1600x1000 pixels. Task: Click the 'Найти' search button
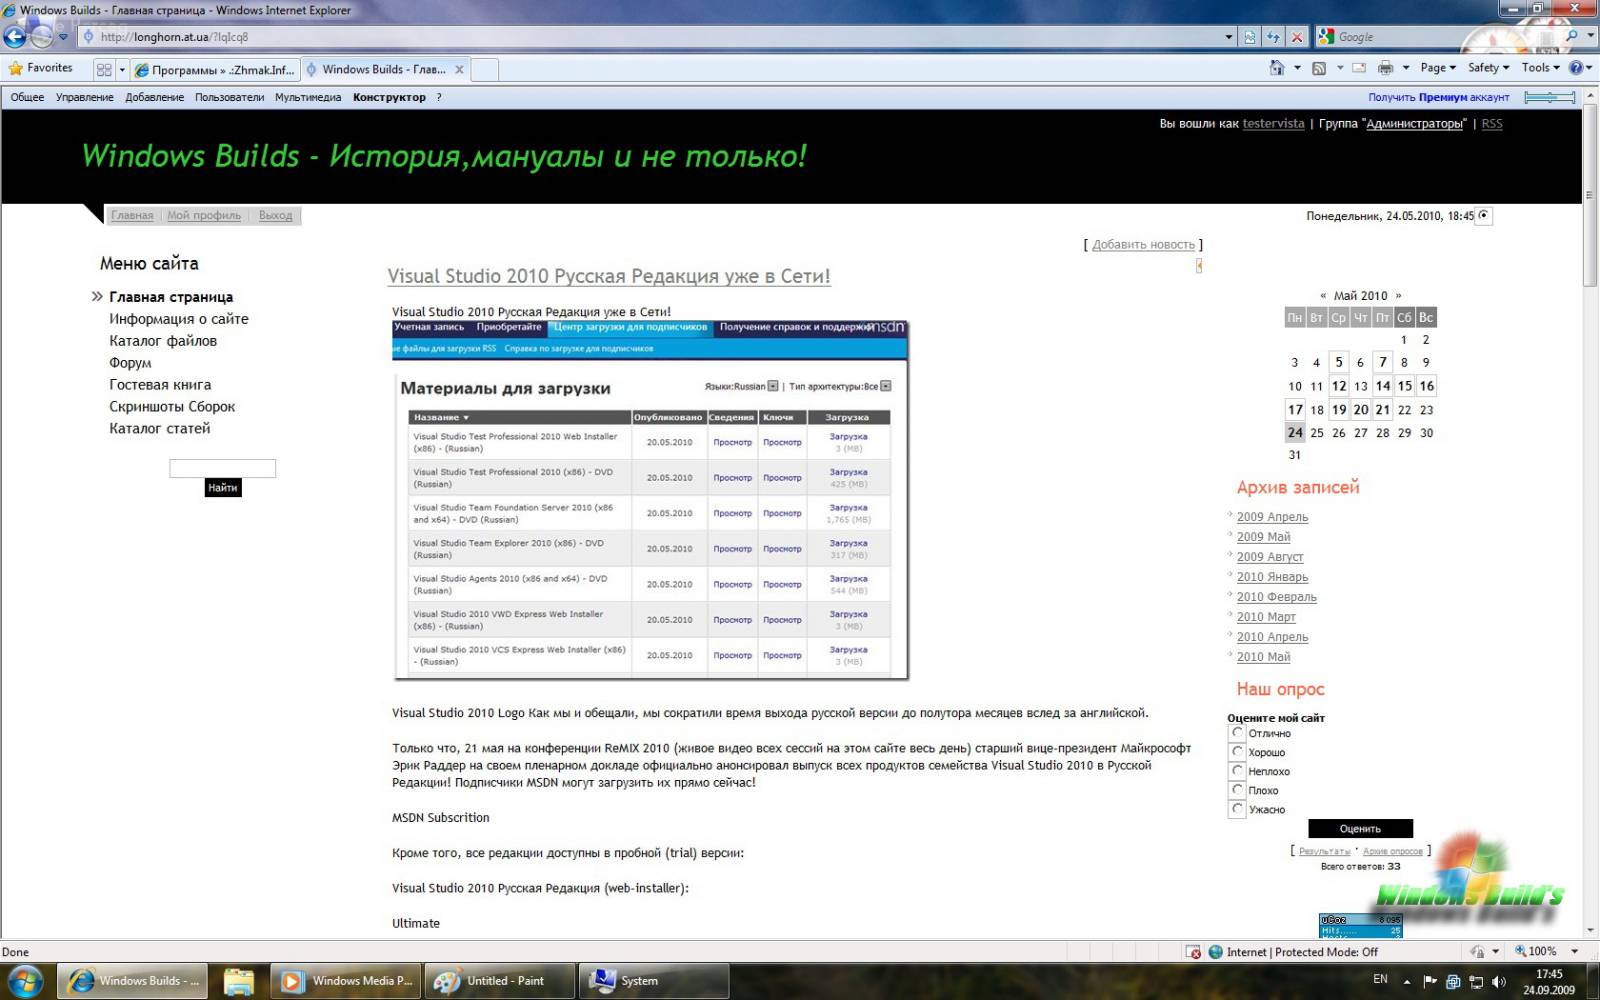(x=223, y=488)
